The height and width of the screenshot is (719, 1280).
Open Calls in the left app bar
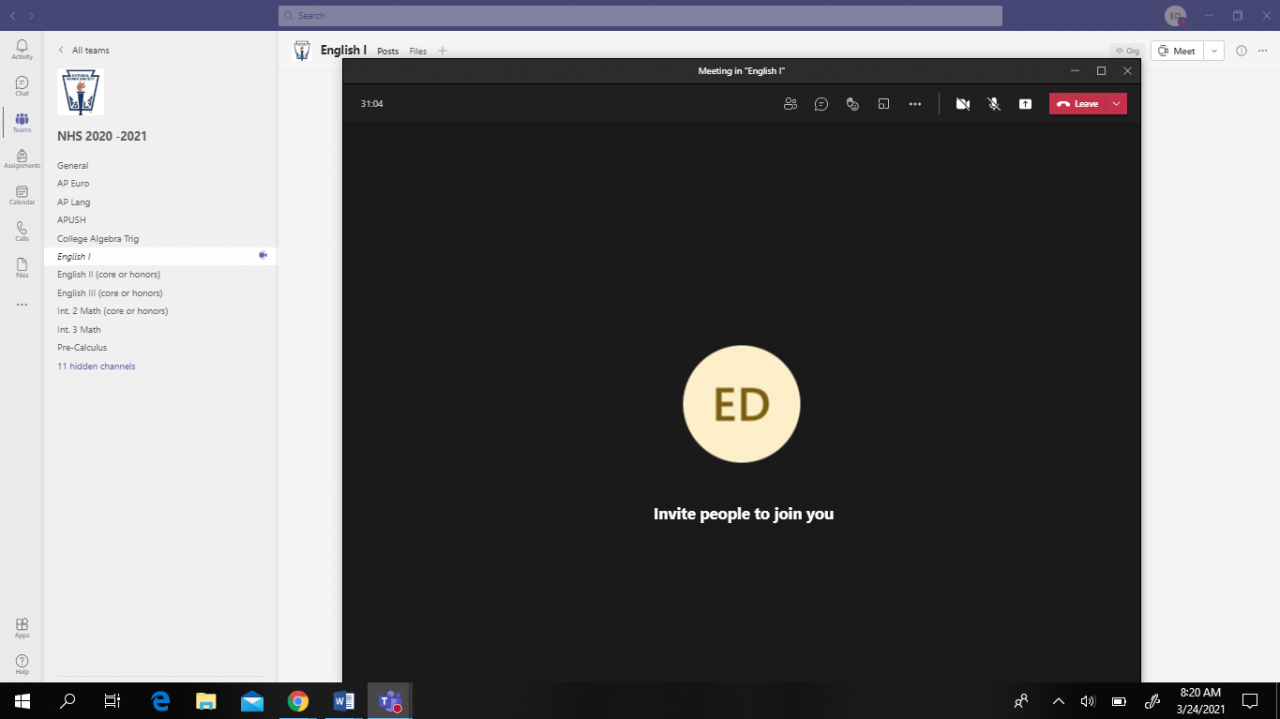[22, 231]
